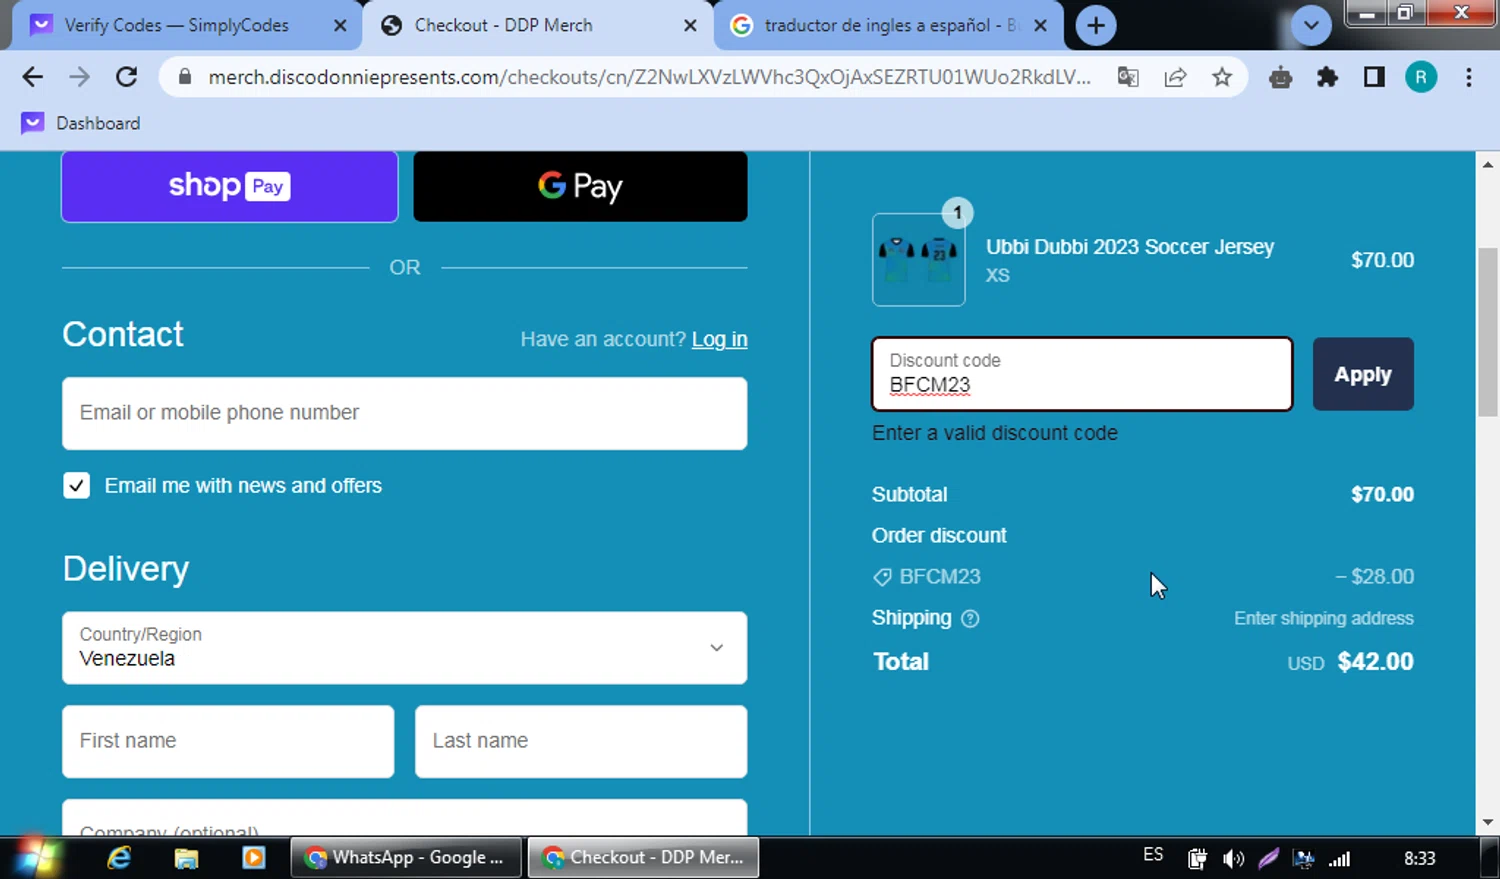Select the BFCM23 discount tag icon

pos(882,577)
